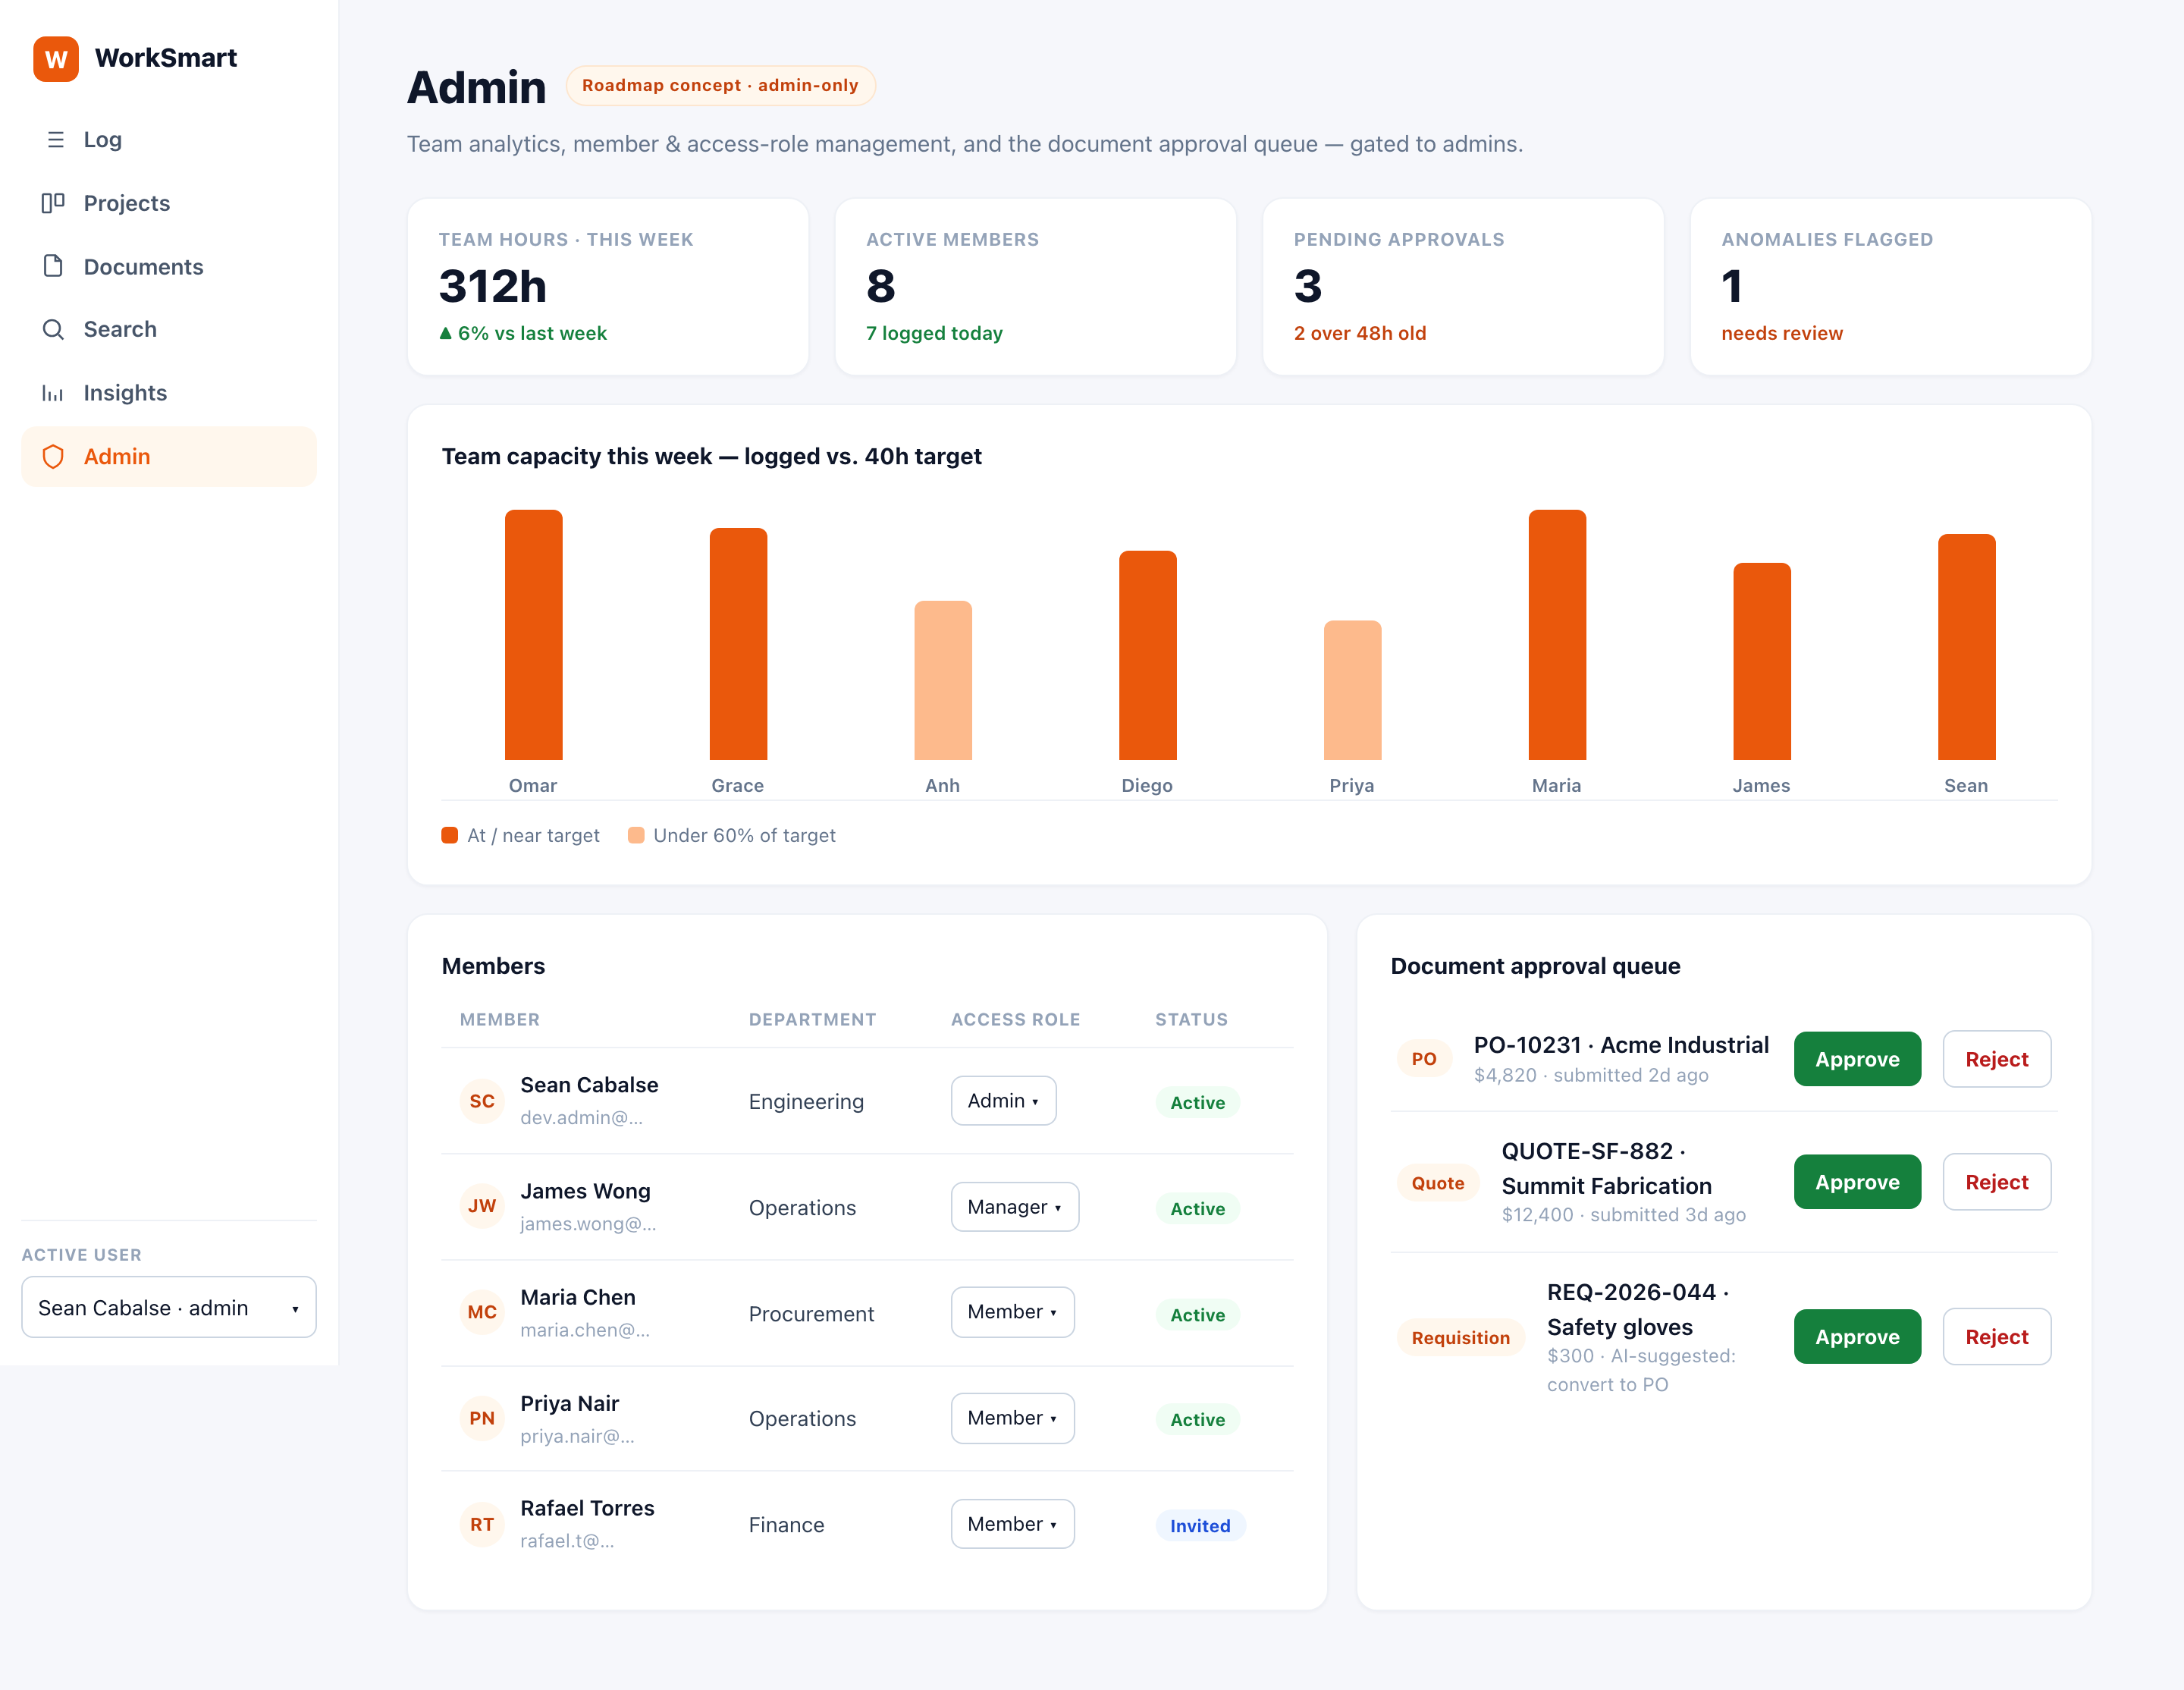Click the MC avatar for Maria Chen
Image resolution: width=2184 pixels, height=1690 pixels.
tap(482, 1312)
